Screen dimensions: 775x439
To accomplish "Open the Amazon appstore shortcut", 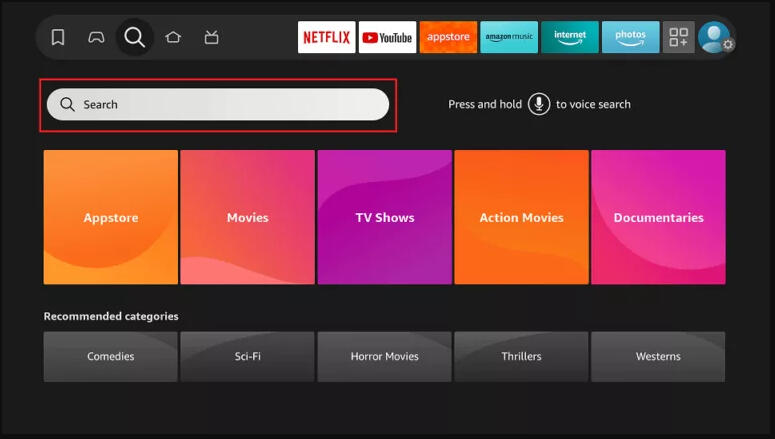I will [x=448, y=38].
